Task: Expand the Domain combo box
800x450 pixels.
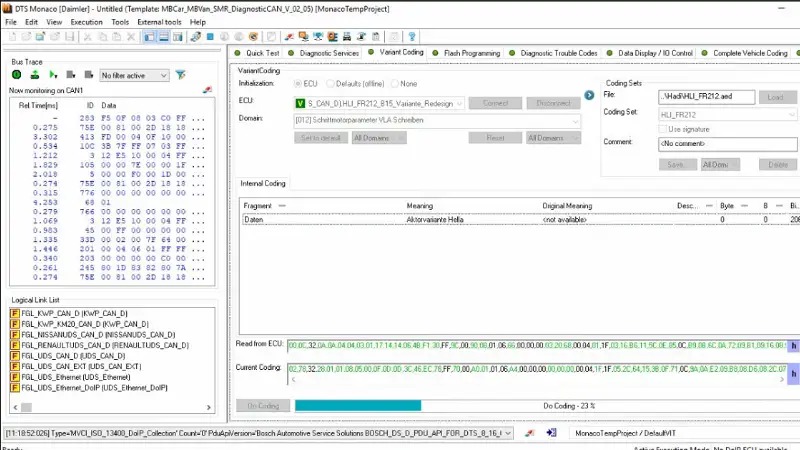Action: (x=575, y=120)
